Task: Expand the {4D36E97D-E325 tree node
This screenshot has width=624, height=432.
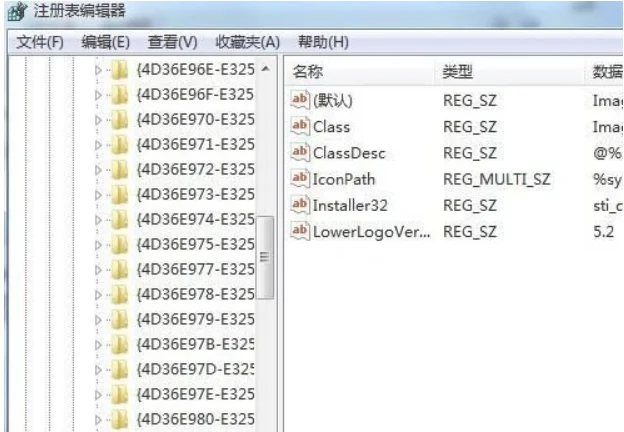Action: pyautogui.click(x=98, y=370)
